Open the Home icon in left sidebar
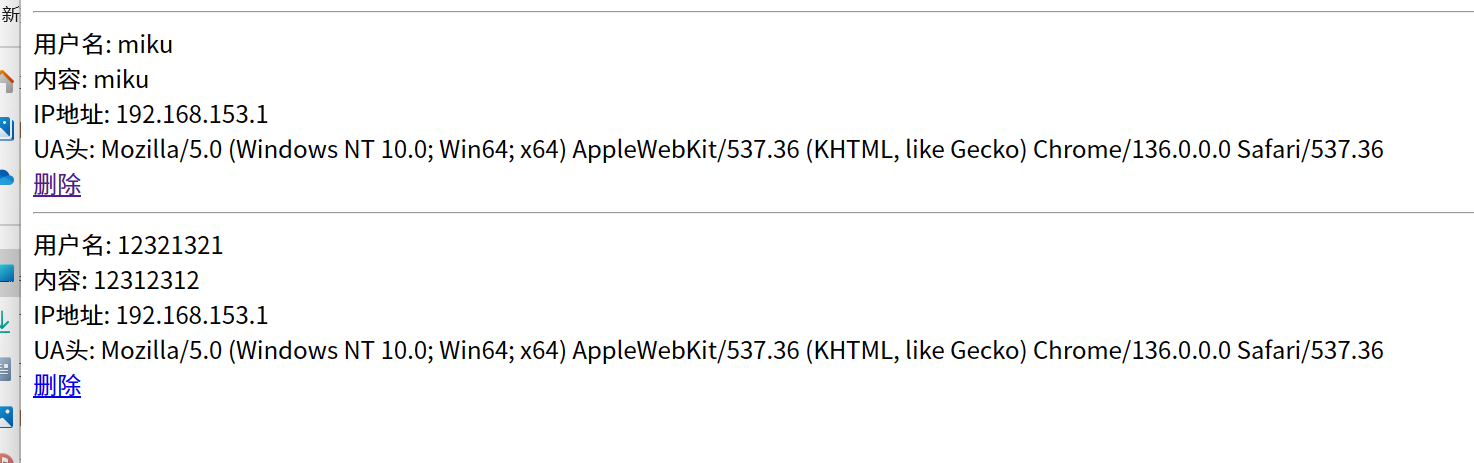 click(8, 80)
